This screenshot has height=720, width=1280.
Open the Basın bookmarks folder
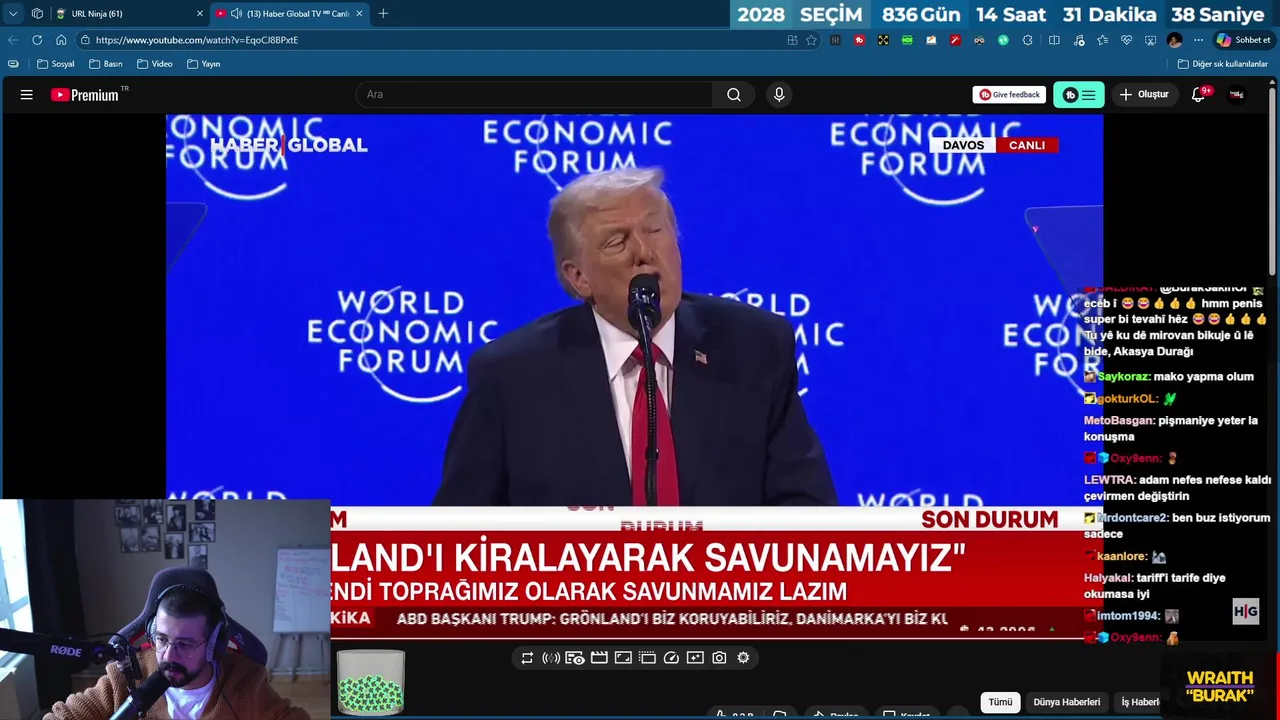(x=106, y=64)
